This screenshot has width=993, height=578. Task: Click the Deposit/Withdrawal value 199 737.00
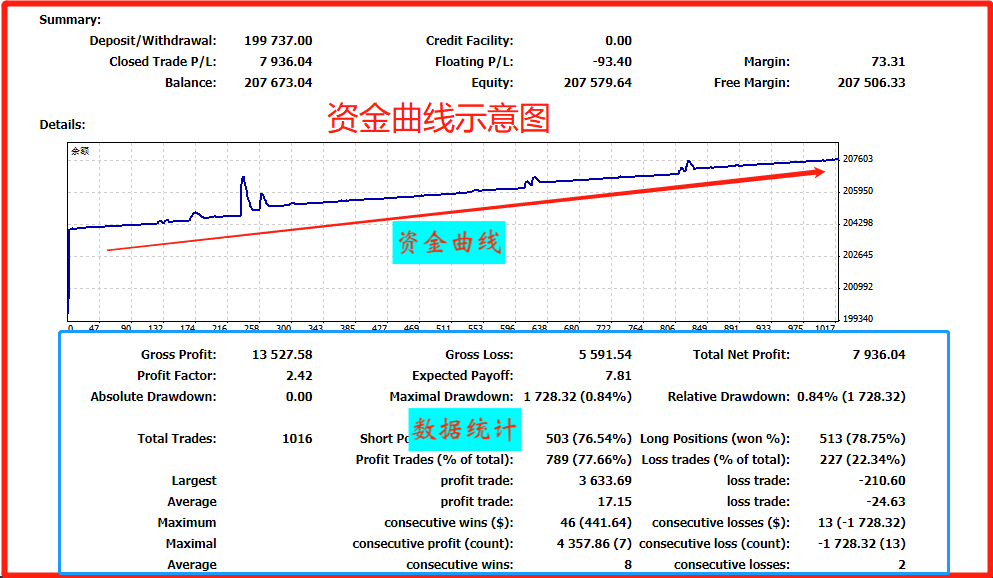point(278,41)
